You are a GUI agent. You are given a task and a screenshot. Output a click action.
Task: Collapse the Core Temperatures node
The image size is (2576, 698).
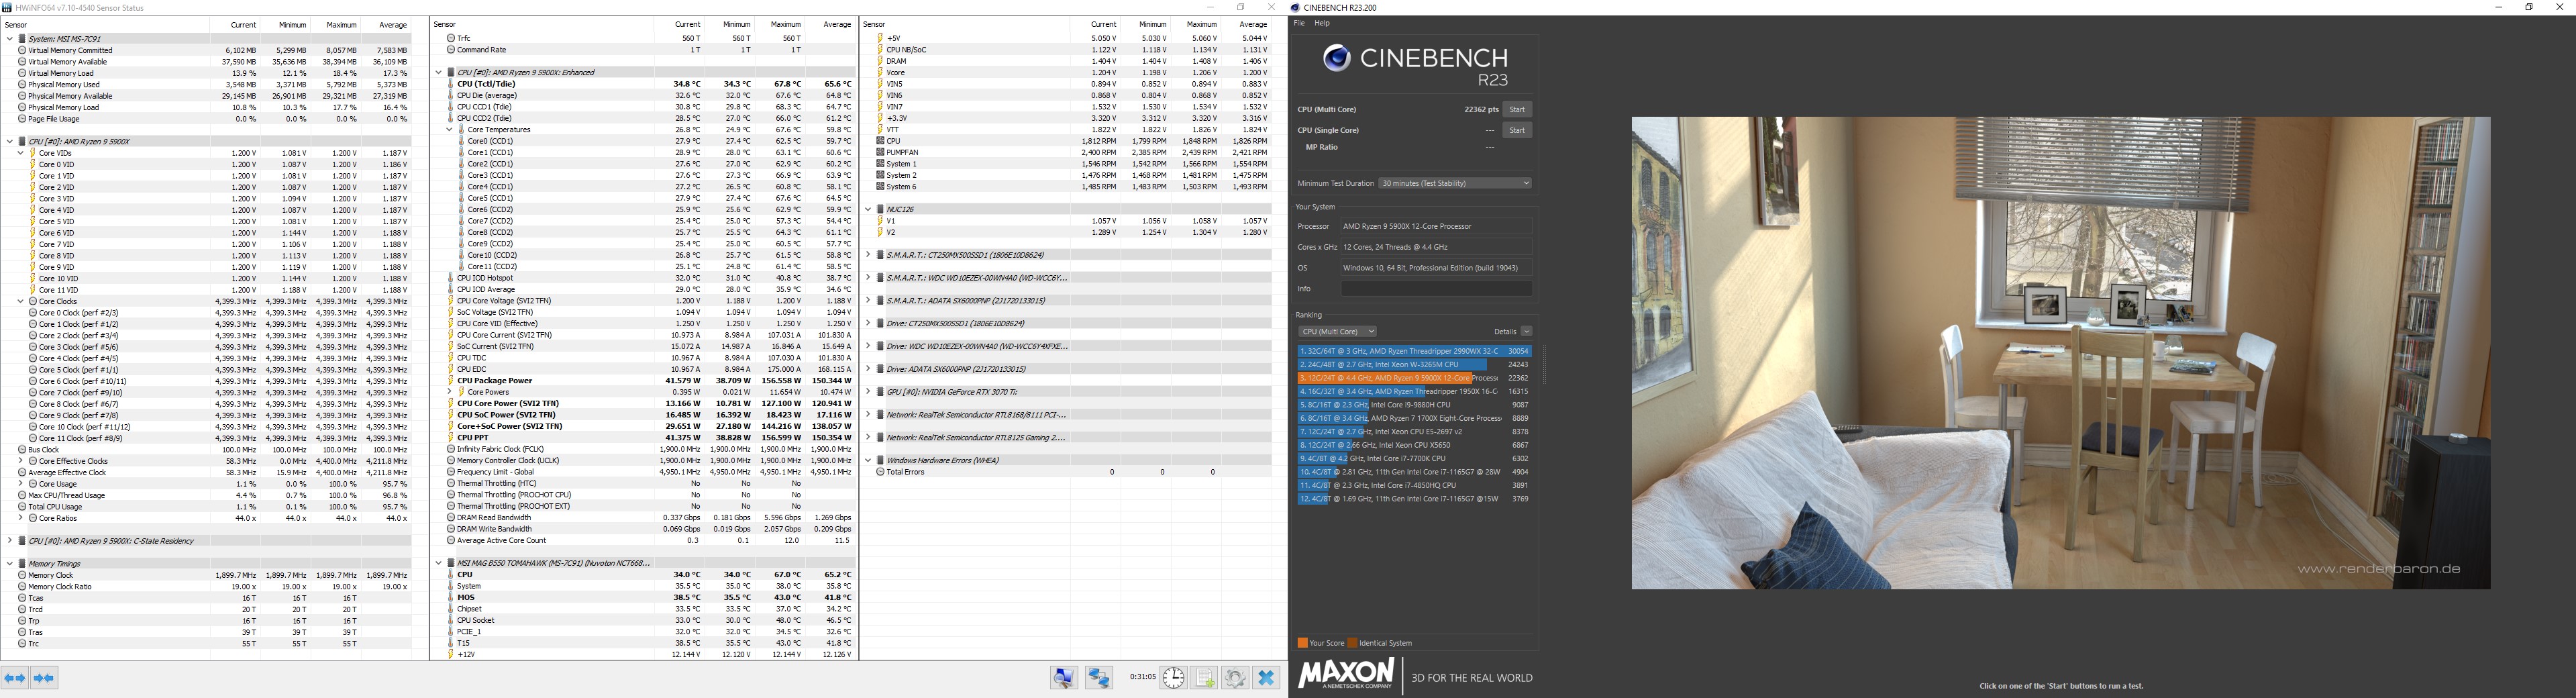point(450,130)
